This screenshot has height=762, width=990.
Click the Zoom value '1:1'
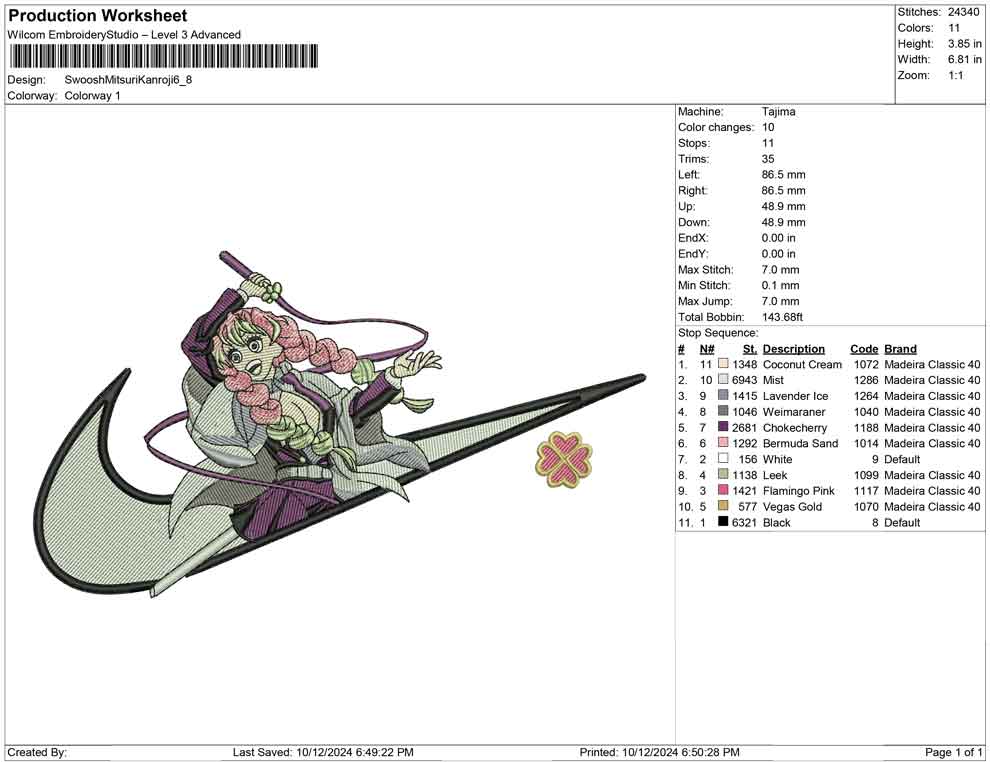tap(956, 75)
